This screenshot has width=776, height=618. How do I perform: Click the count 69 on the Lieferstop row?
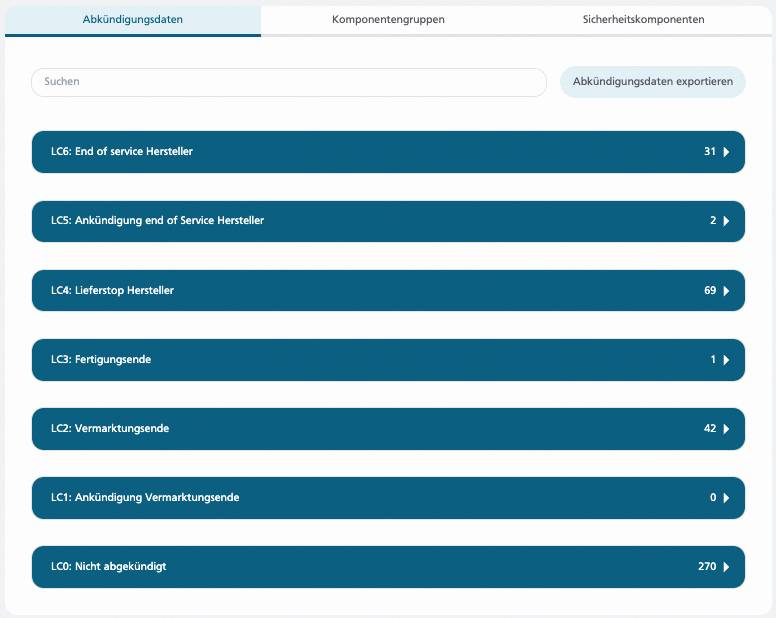tap(710, 291)
